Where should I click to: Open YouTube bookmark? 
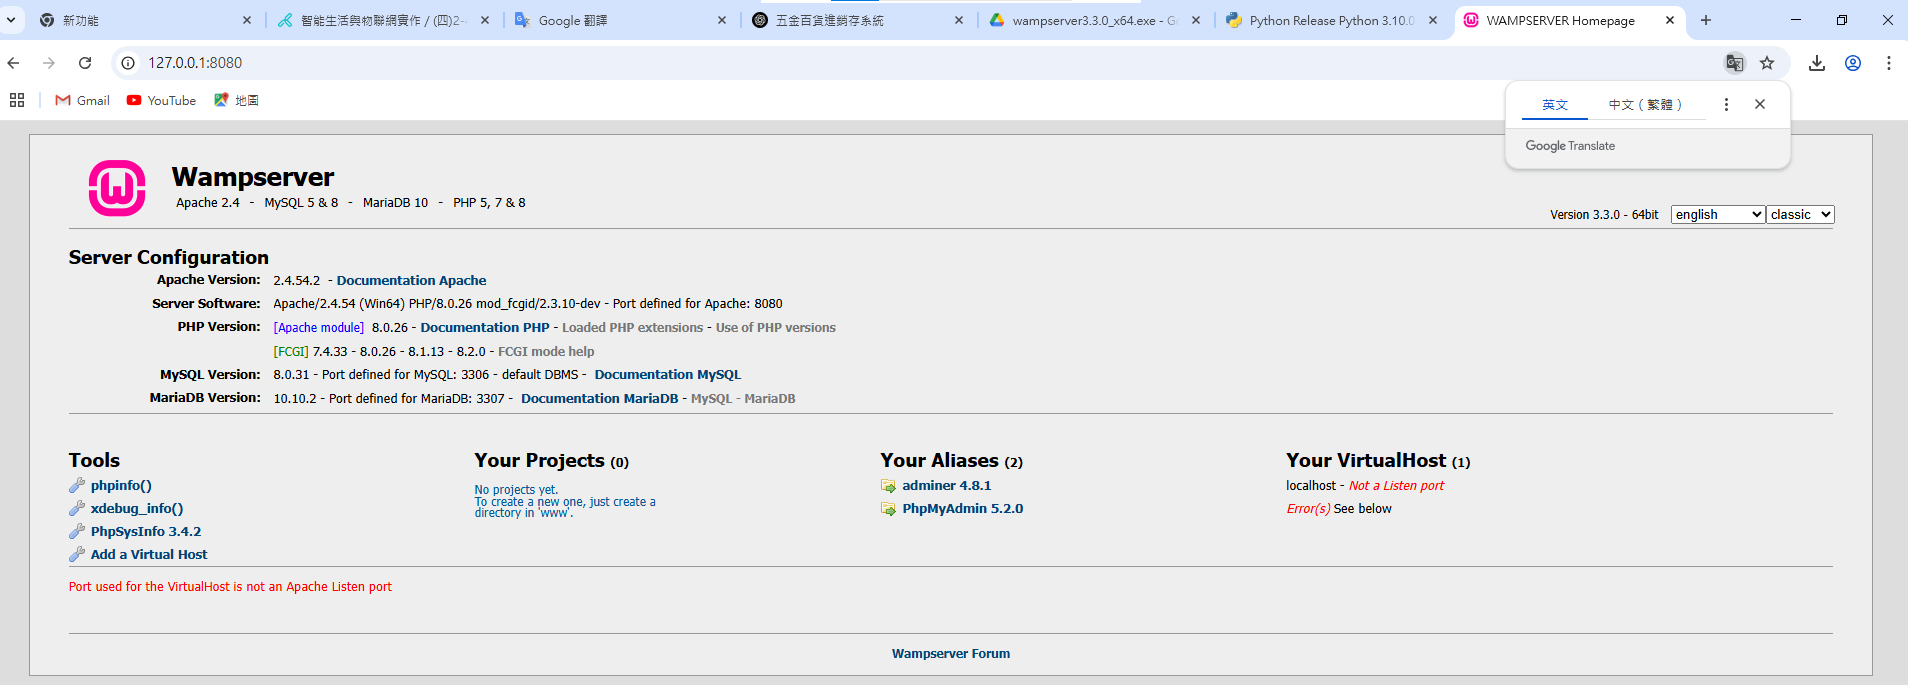click(x=161, y=100)
